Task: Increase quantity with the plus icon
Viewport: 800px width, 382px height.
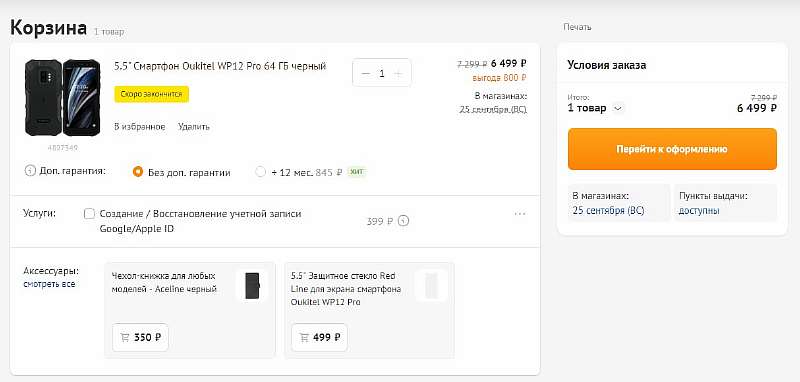Action: 398,73
